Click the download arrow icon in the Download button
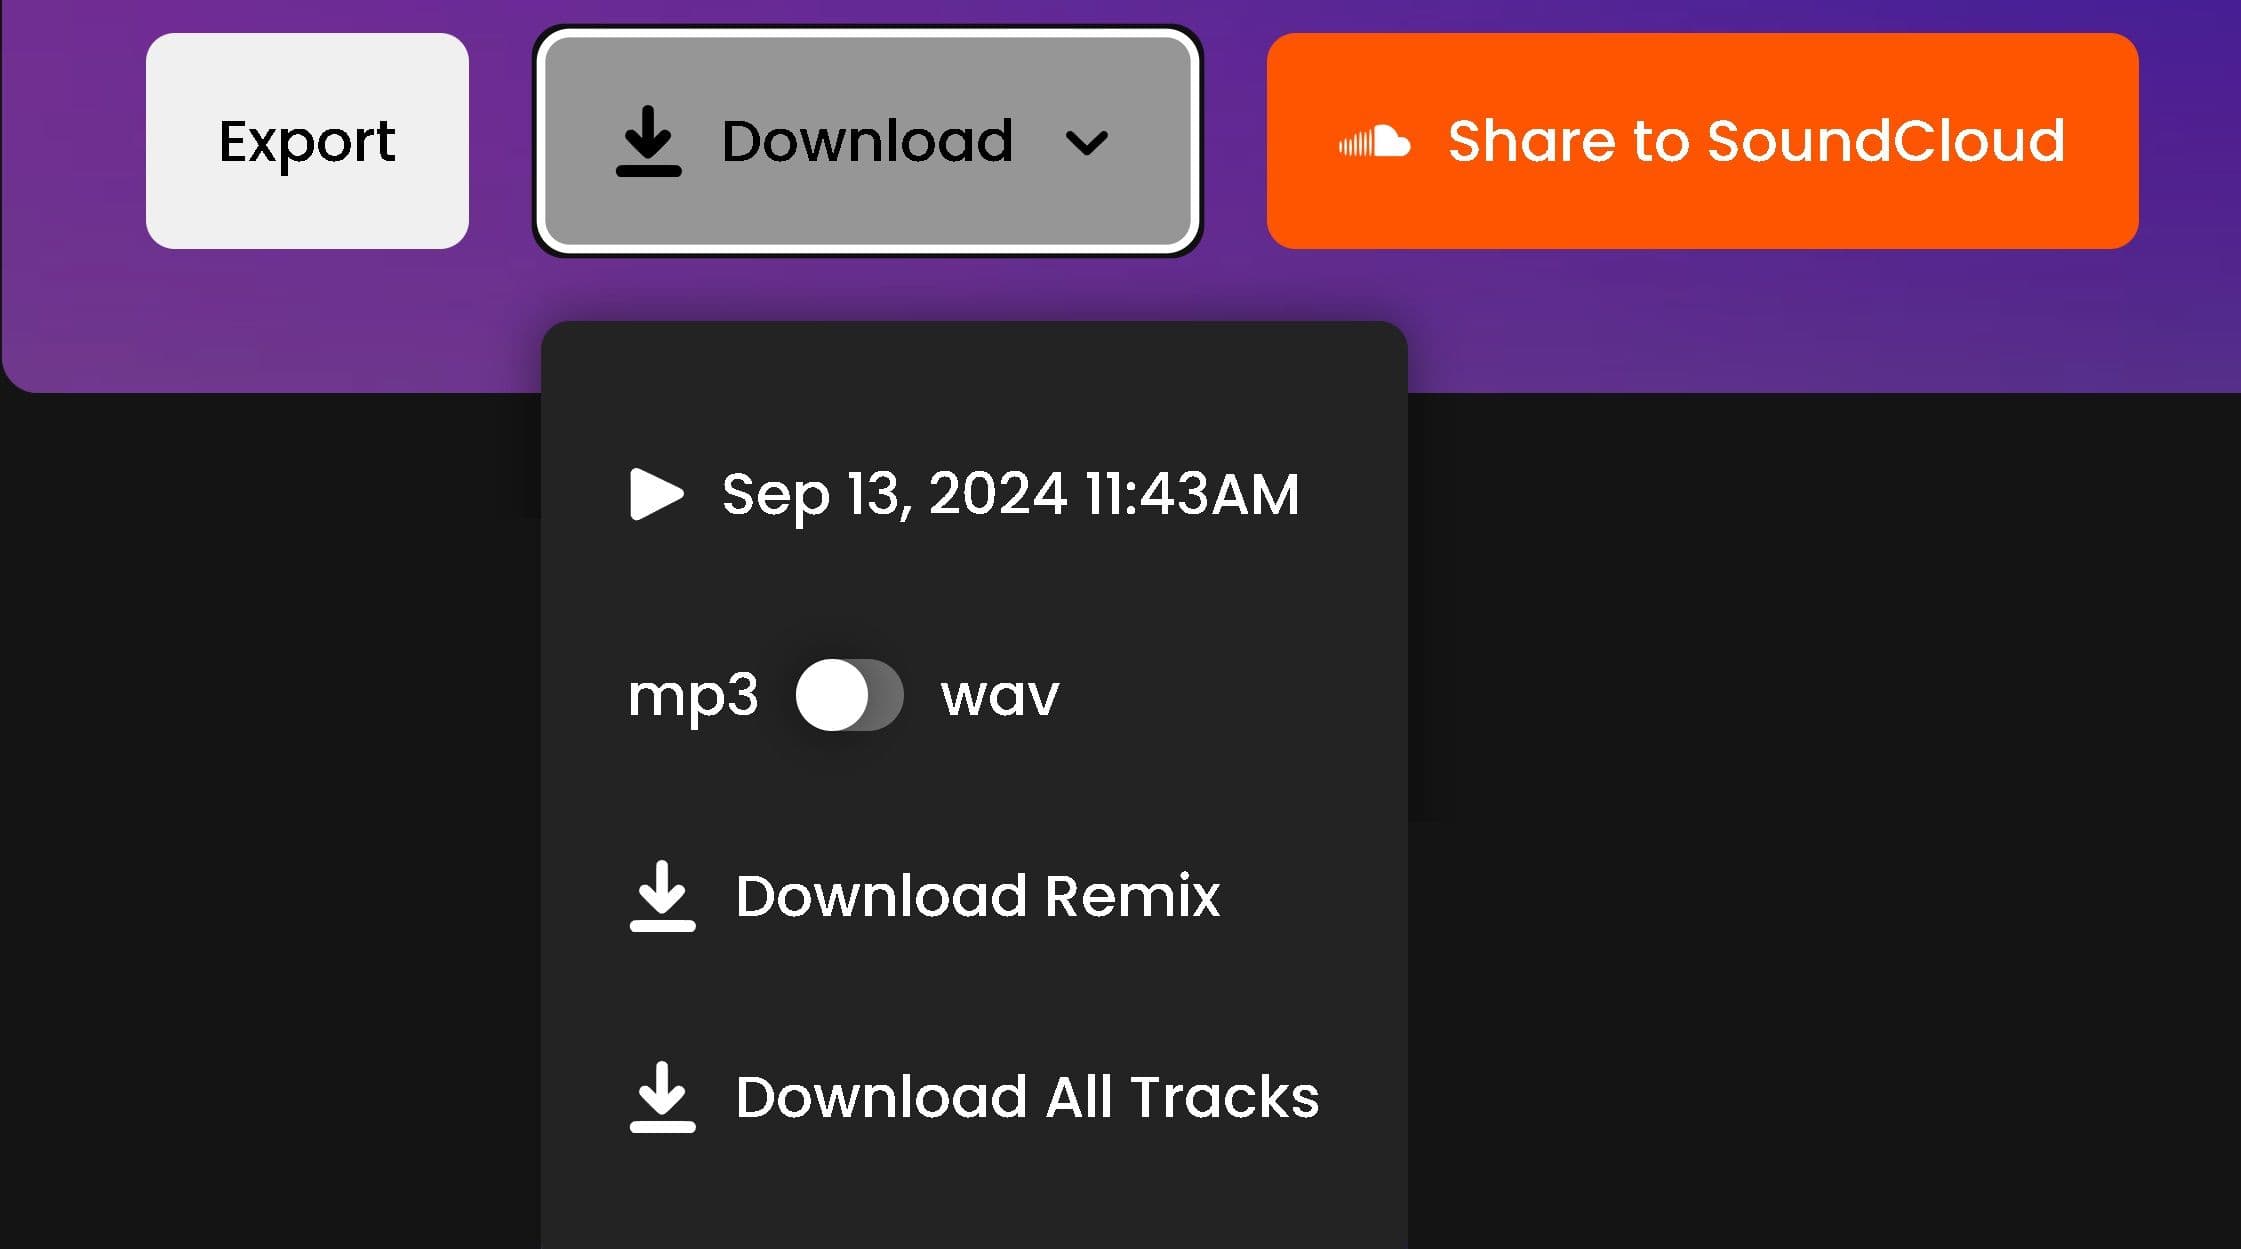This screenshot has height=1249, width=2241. [x=648, y=141]
